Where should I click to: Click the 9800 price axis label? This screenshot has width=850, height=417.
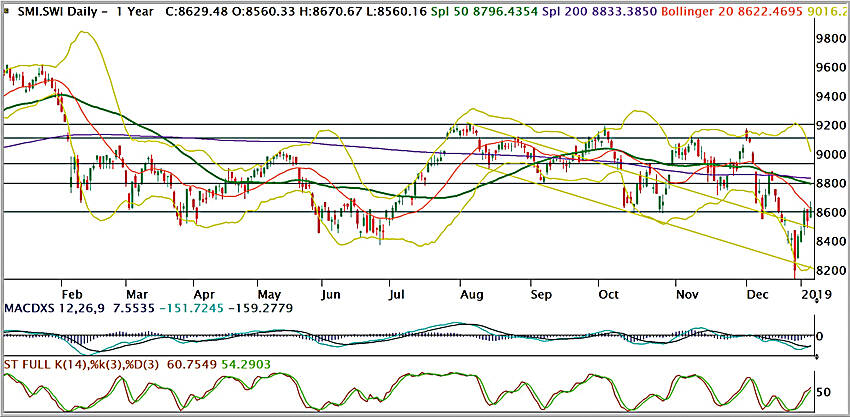[832, 39]
